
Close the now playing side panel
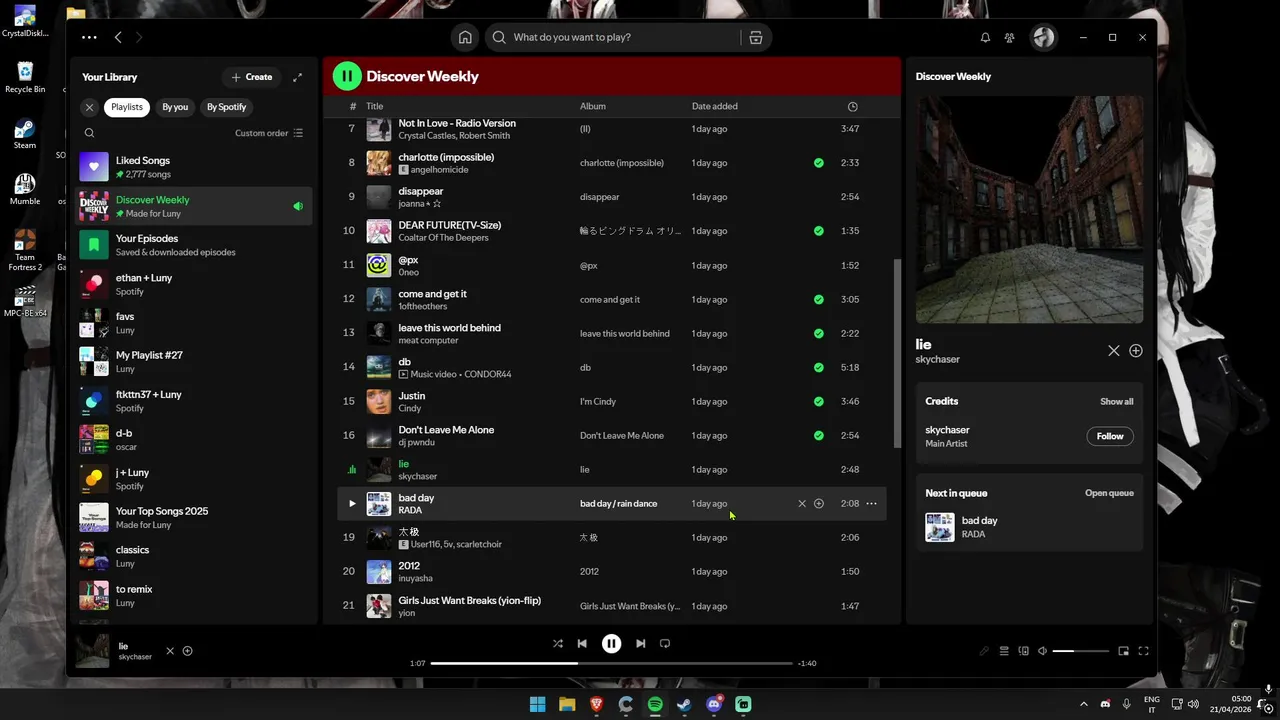pyautogui.click(x=1114, y=351)
